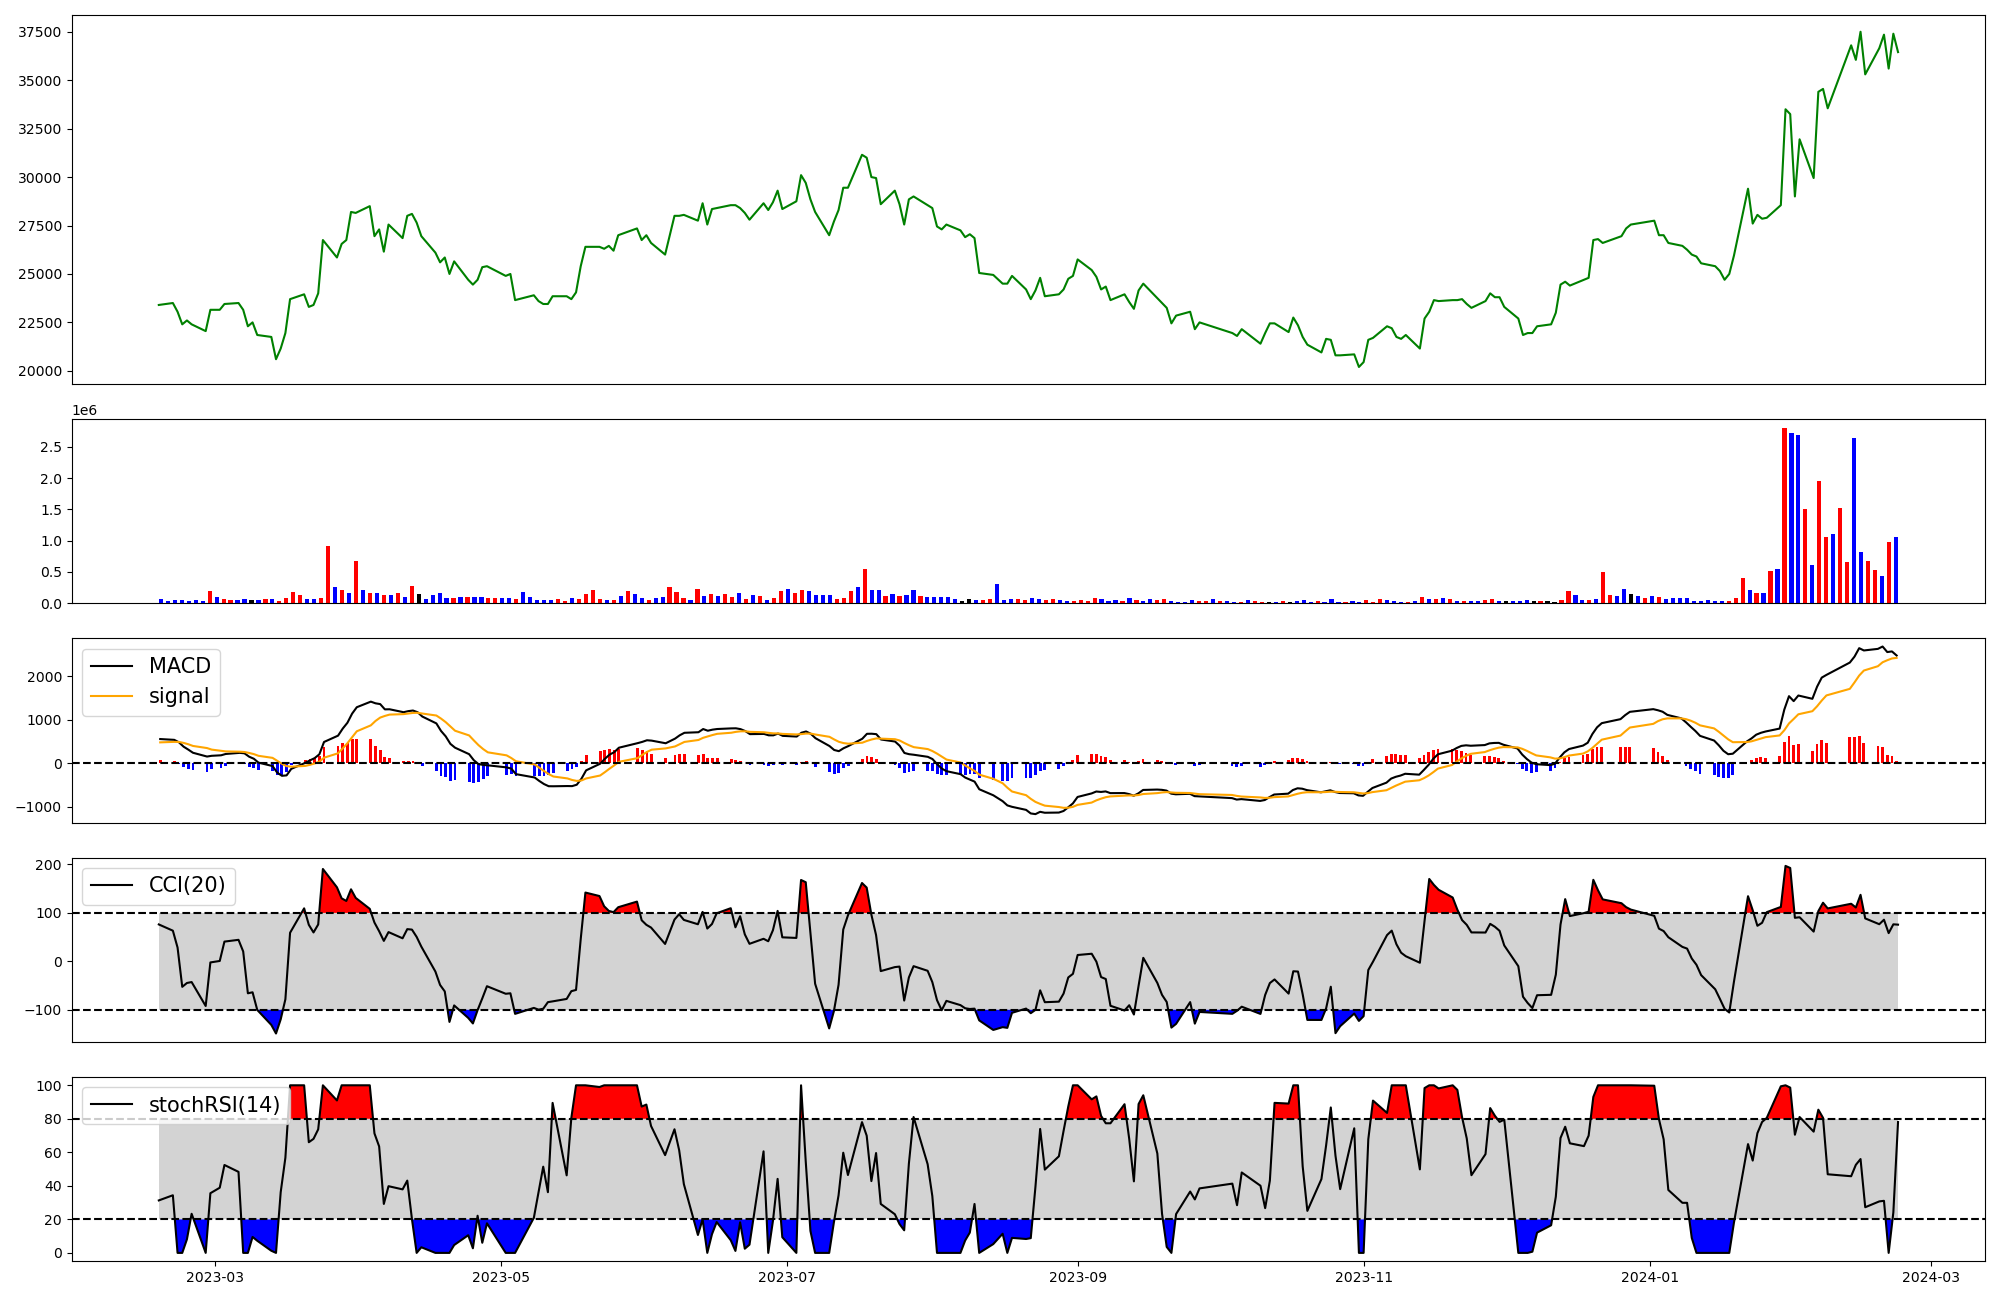Viewport: 2000px width, 1300px height.
Task: Click the 2023-07 date tick label
Action: 788,1277
